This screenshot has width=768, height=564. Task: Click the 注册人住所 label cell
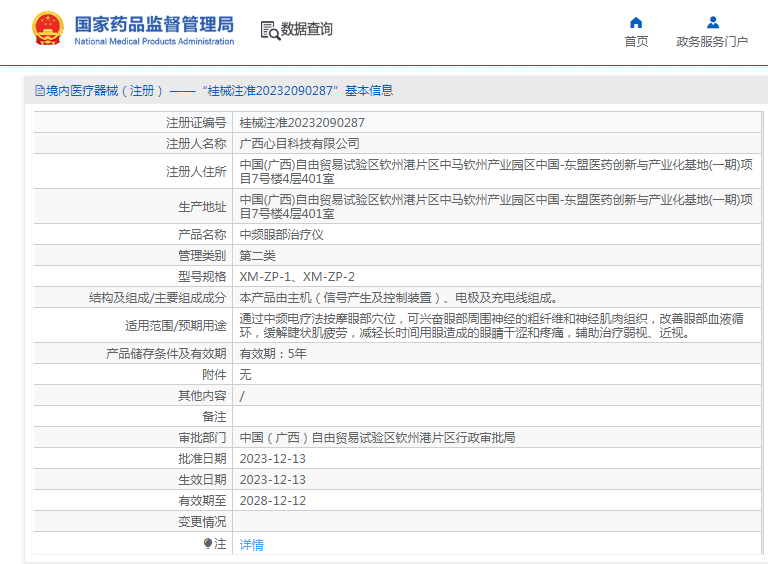[x=196, y=172]
